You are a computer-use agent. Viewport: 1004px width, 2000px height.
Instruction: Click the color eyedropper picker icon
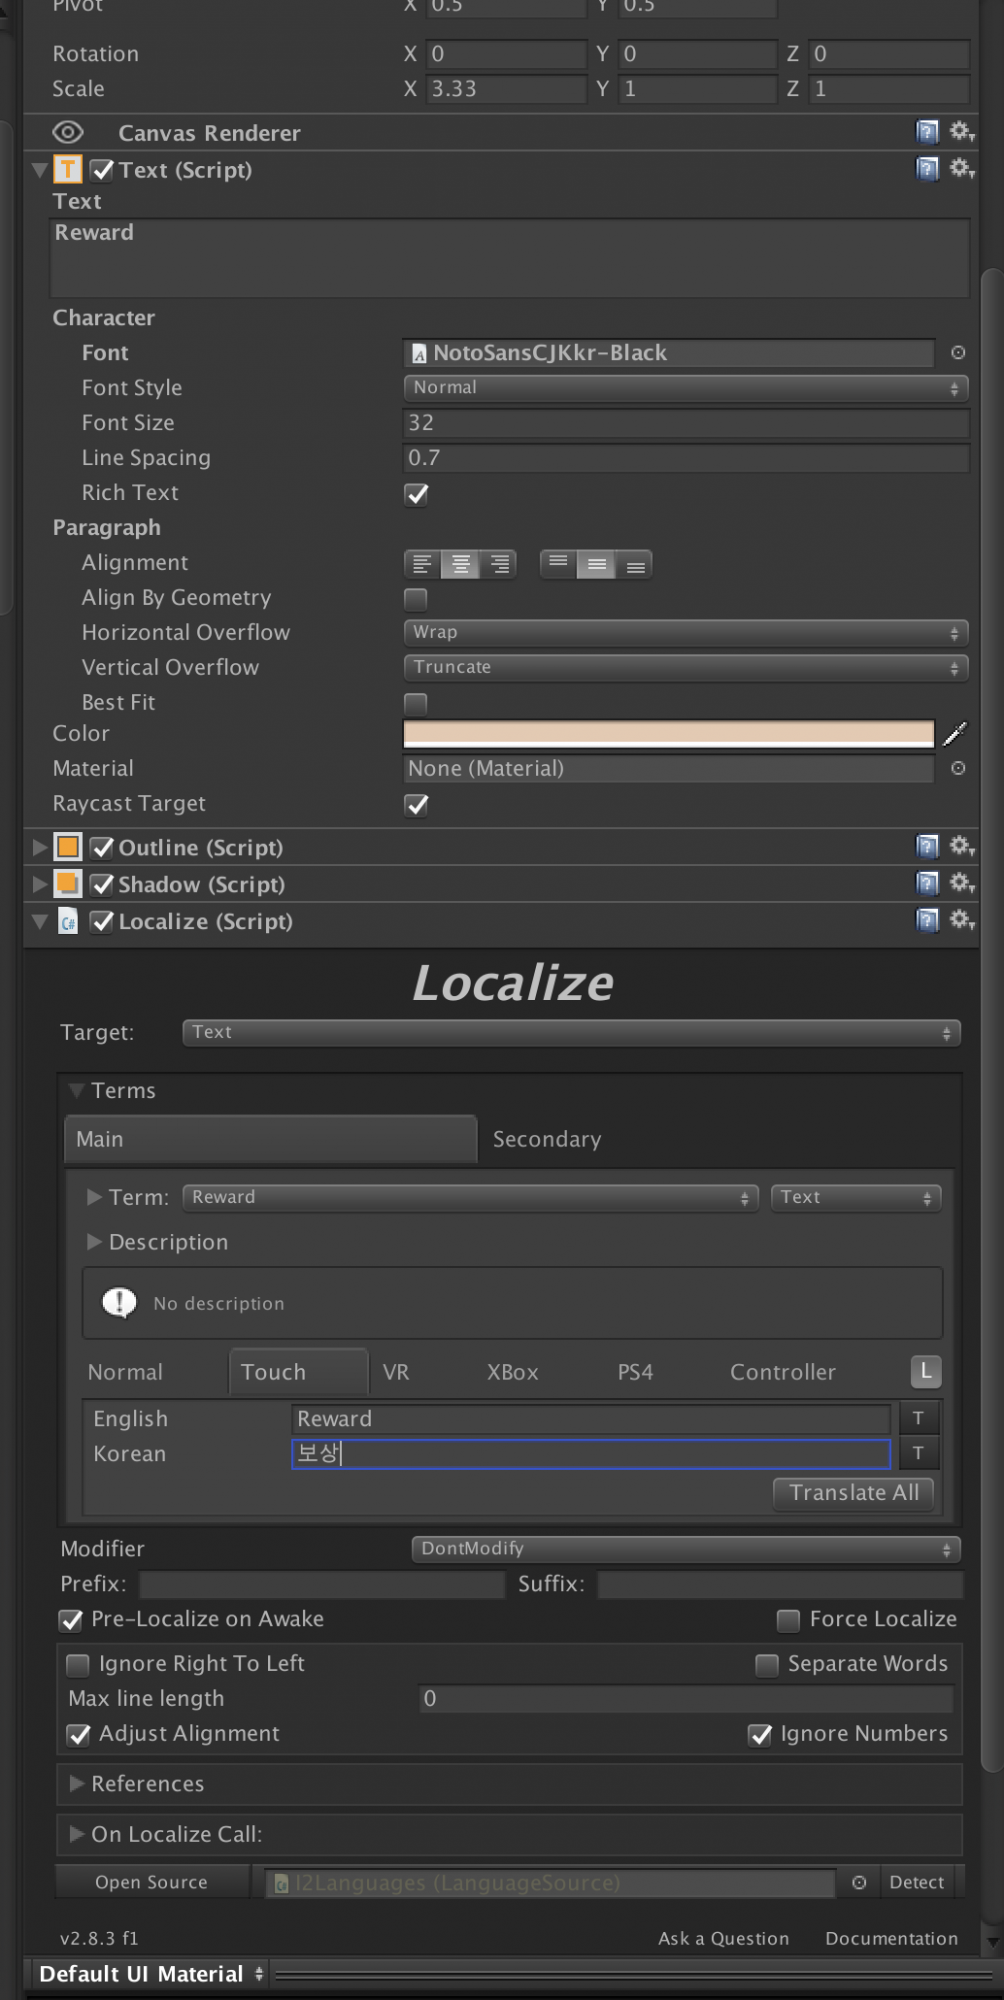coord(955,734)
